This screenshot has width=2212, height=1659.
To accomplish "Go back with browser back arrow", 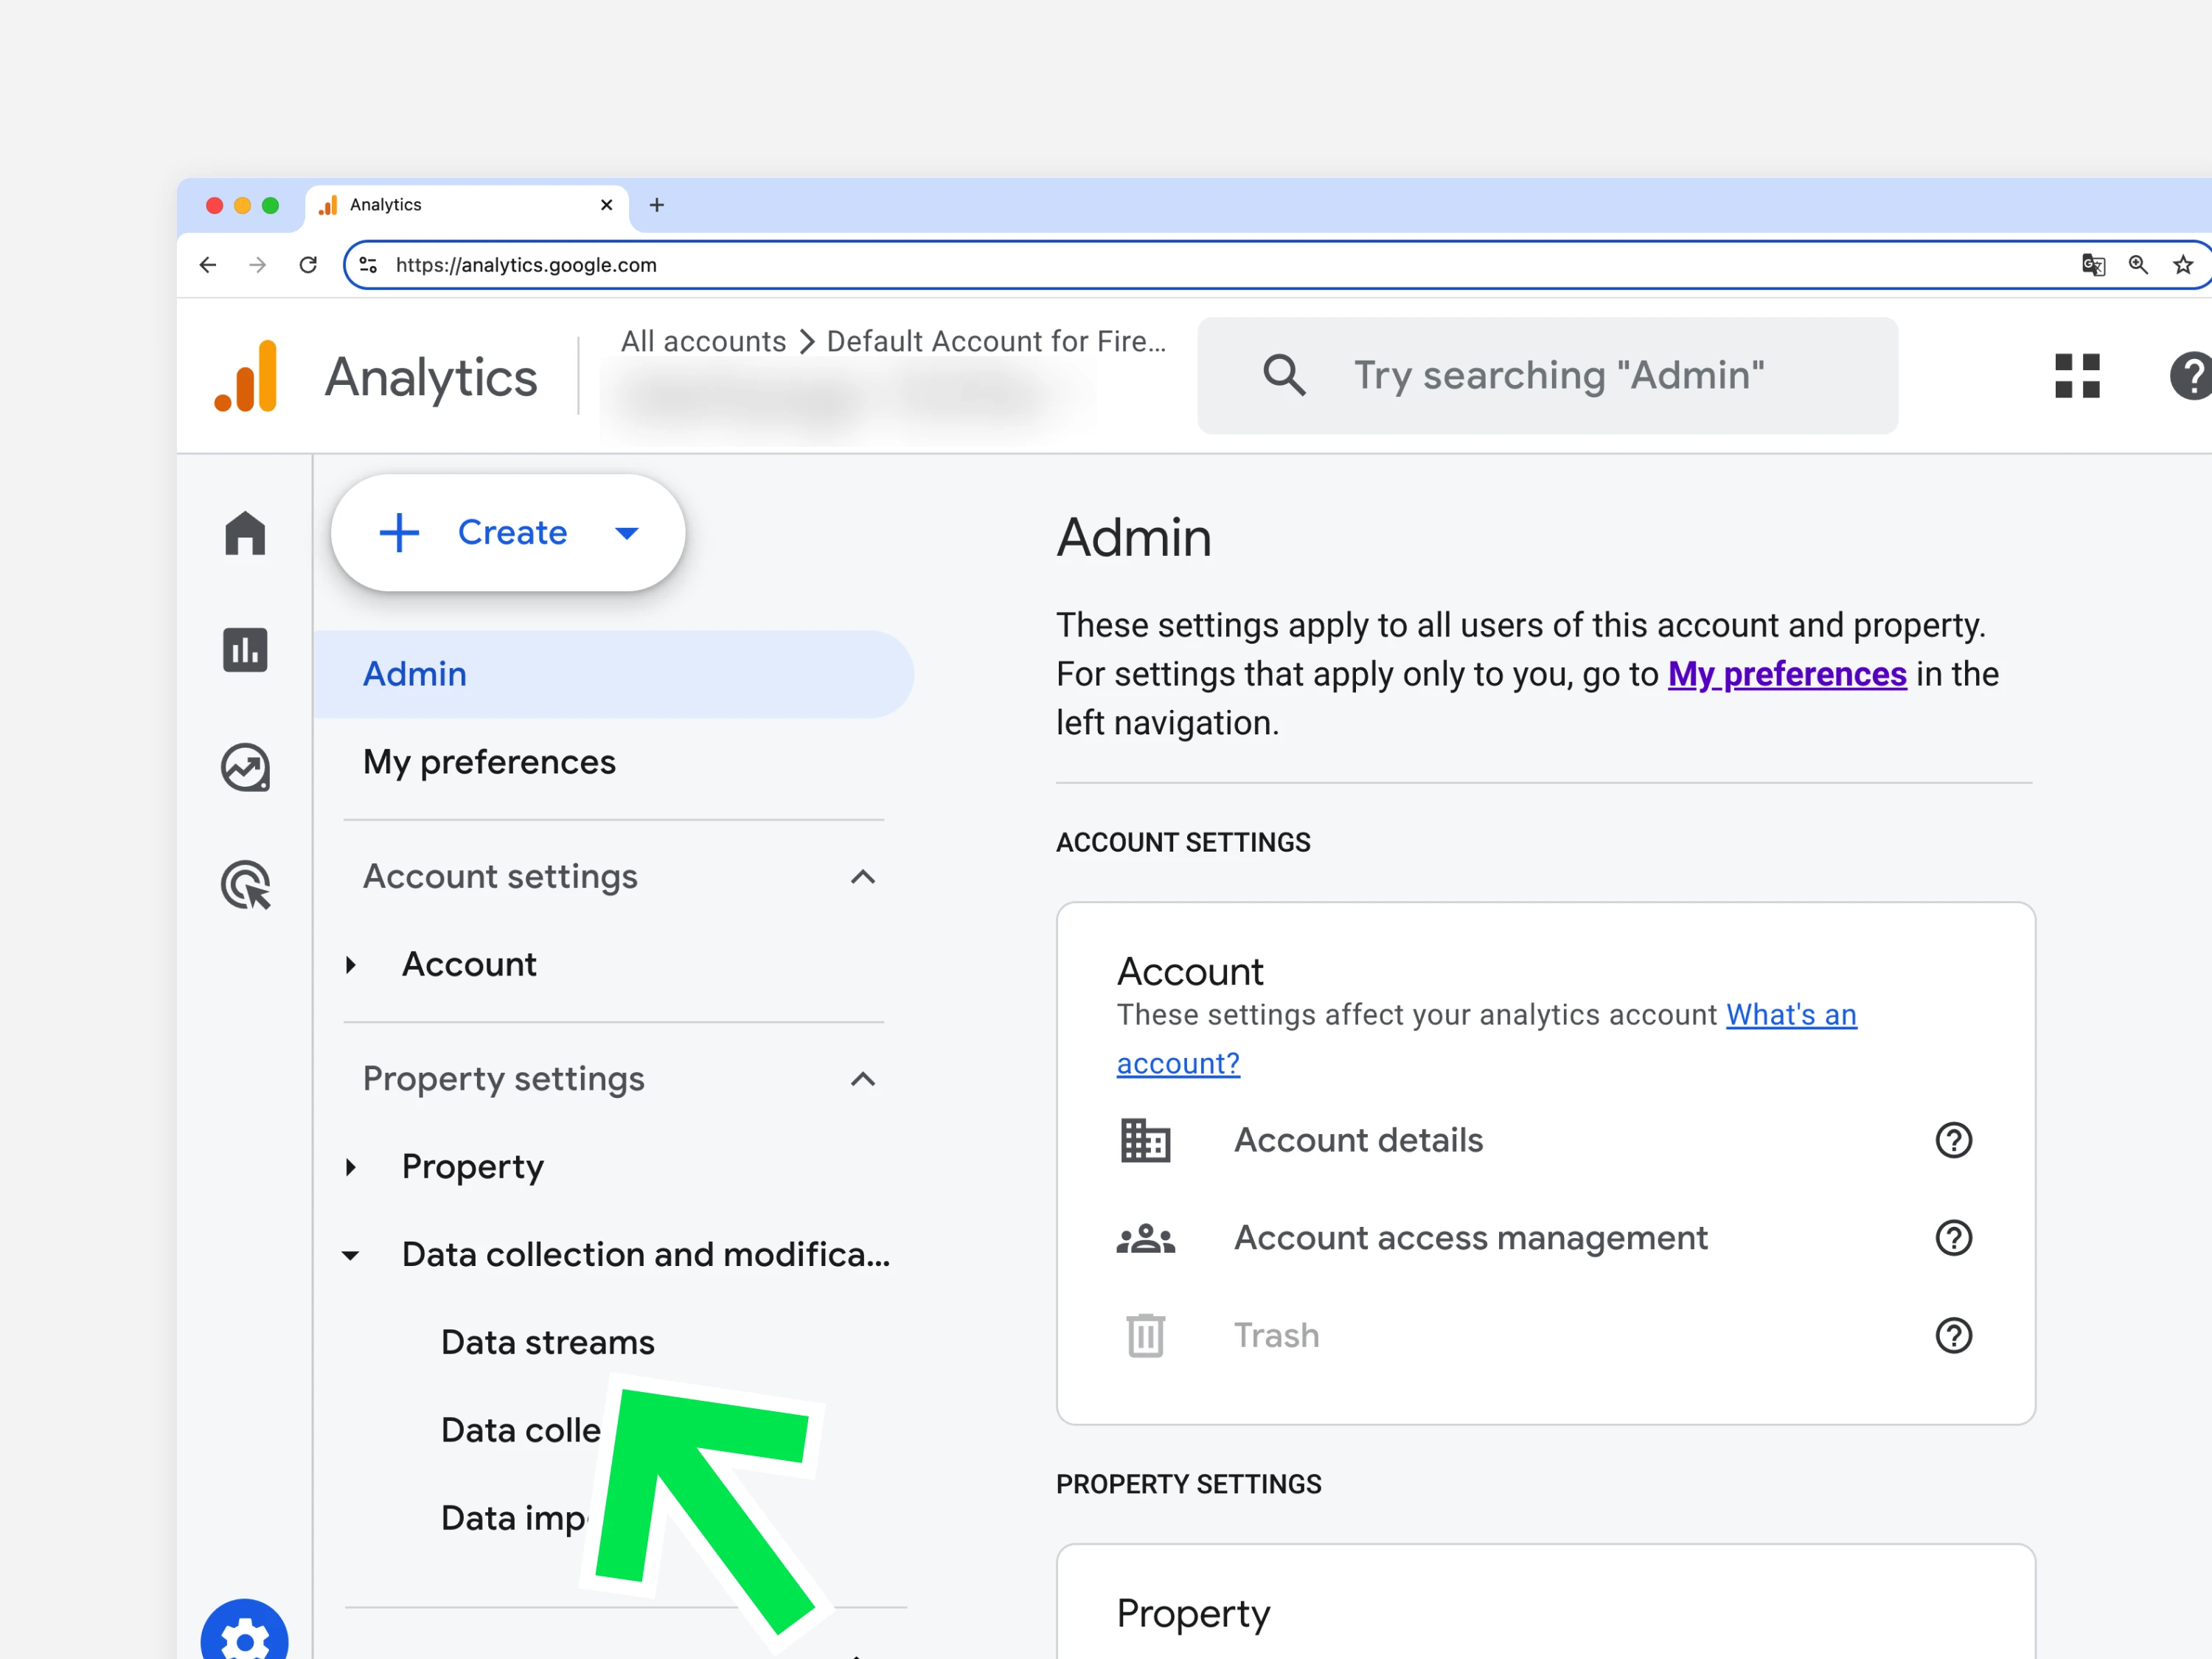I will [208, 265].
